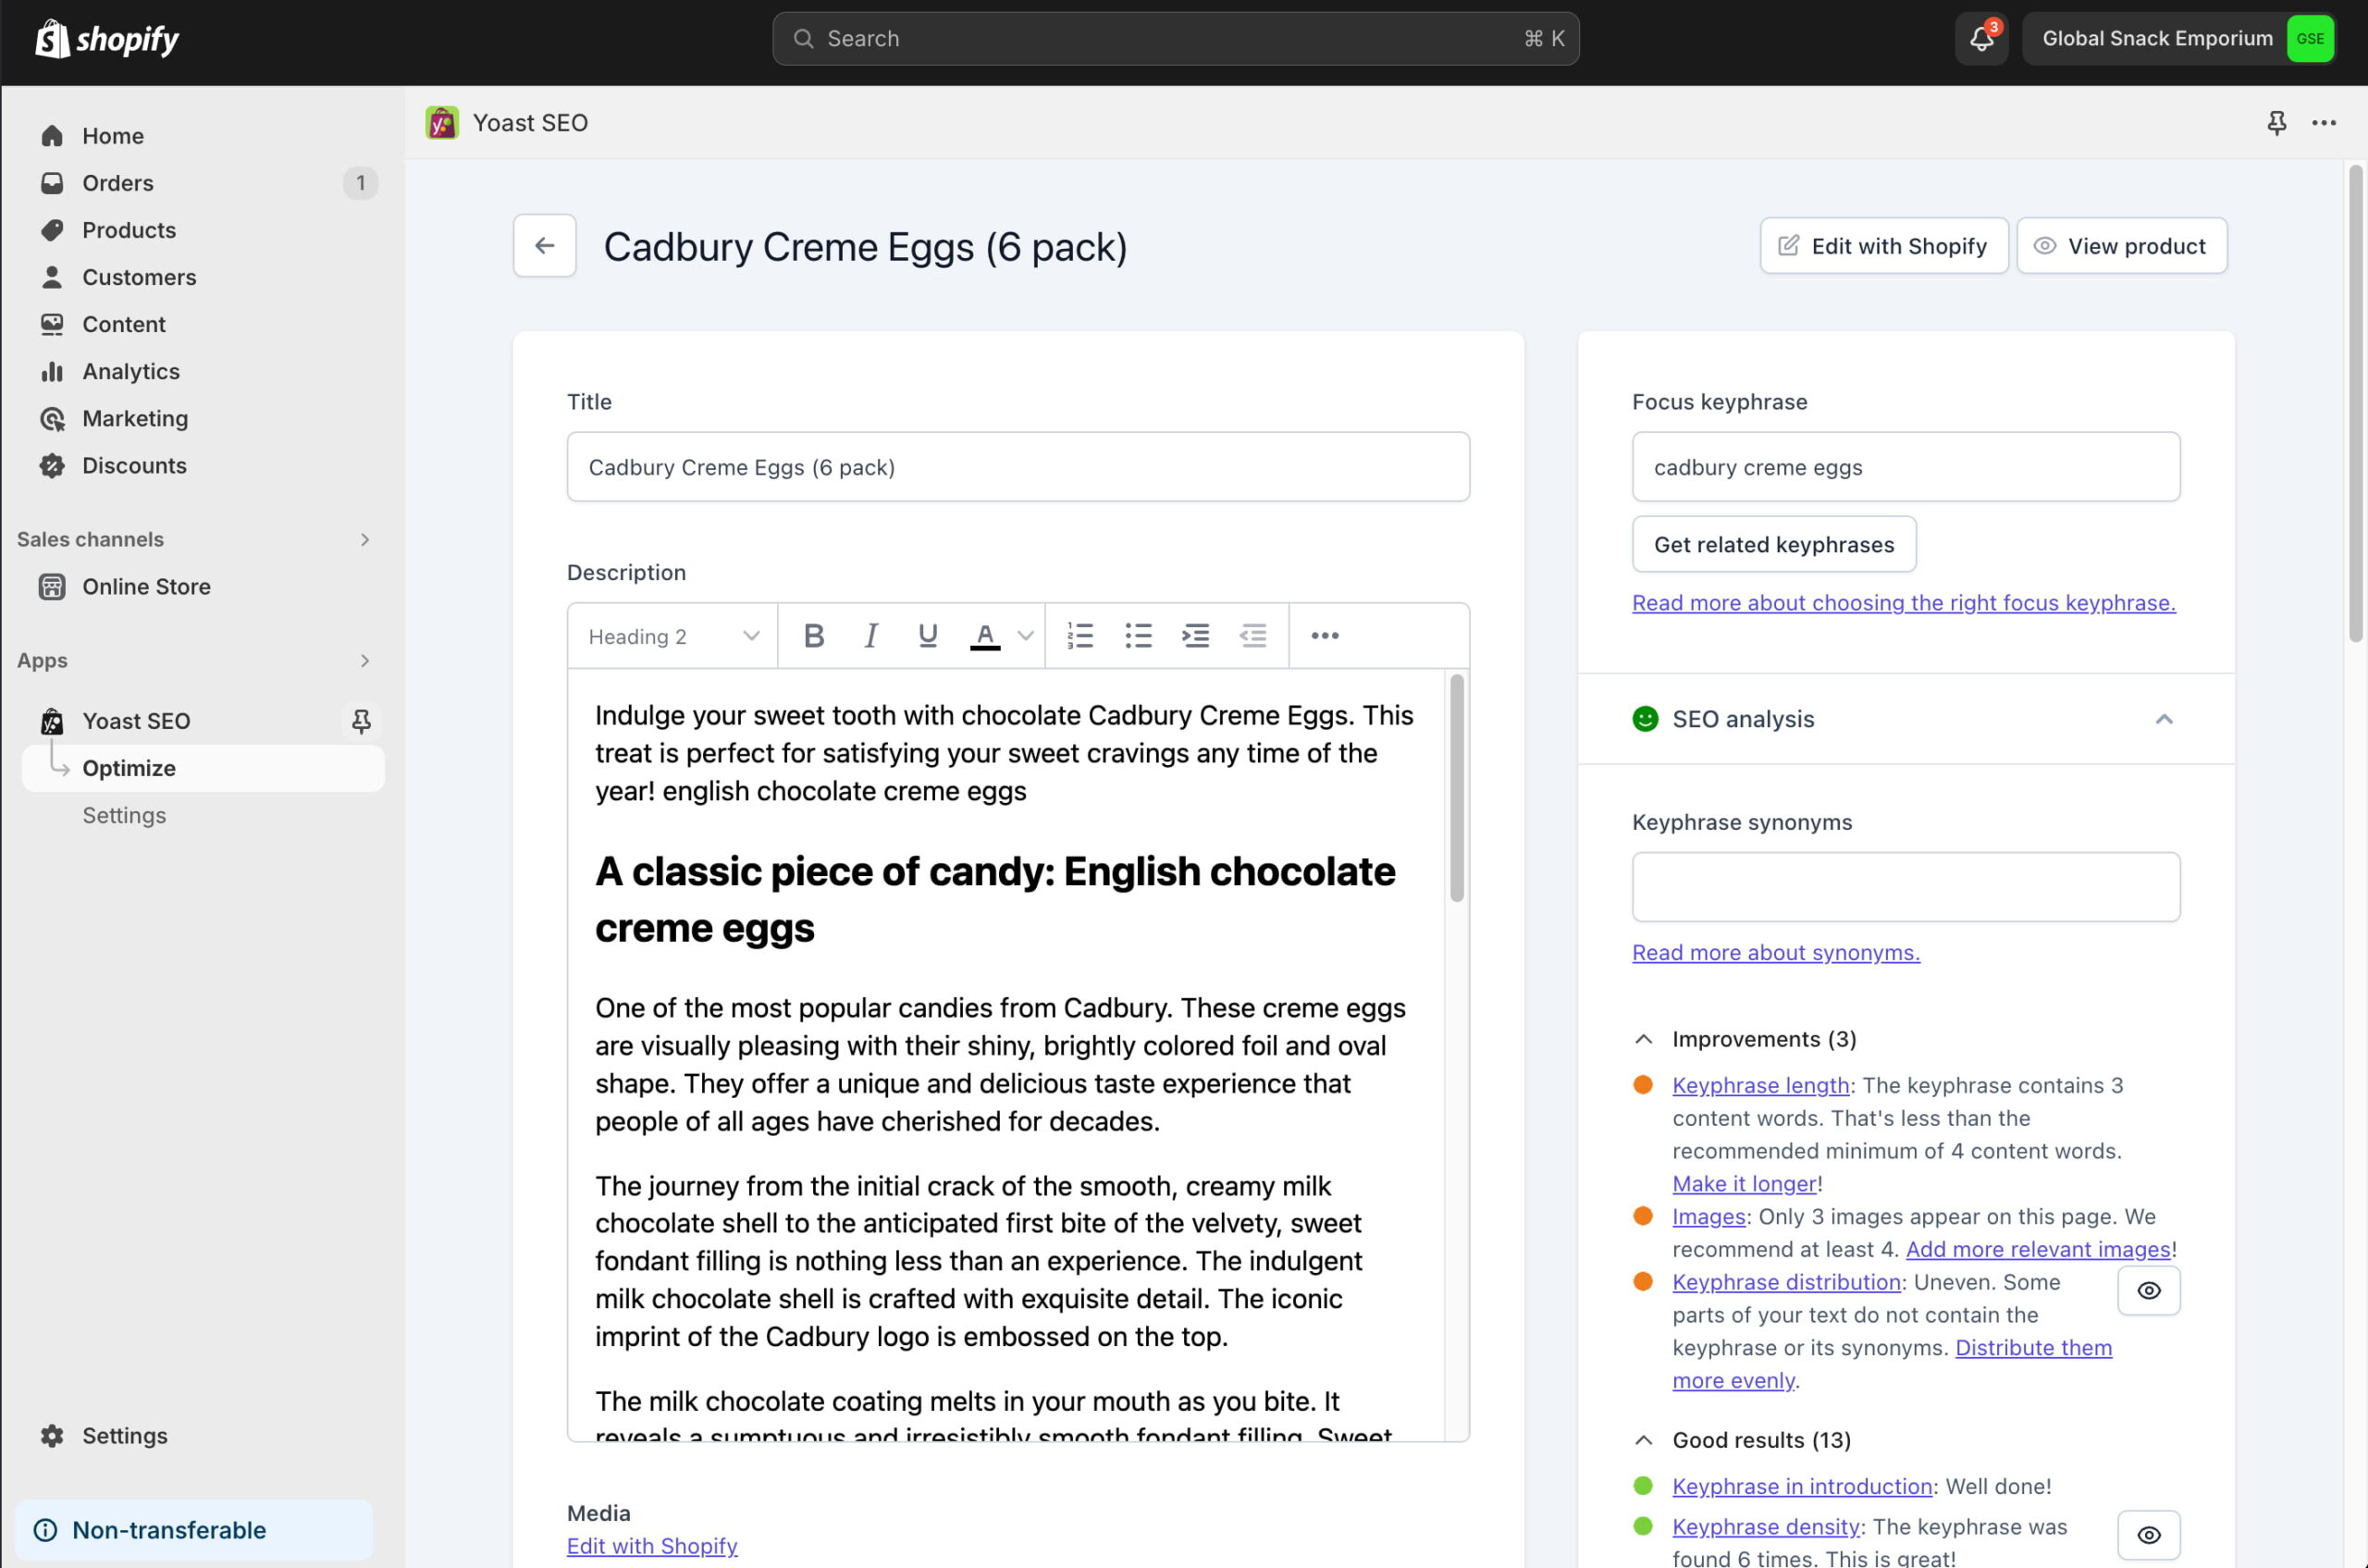Click the Make it longer link
Image resolution: width=2368 pixels, height=1568 pixels.
tap(1744, 1183)
